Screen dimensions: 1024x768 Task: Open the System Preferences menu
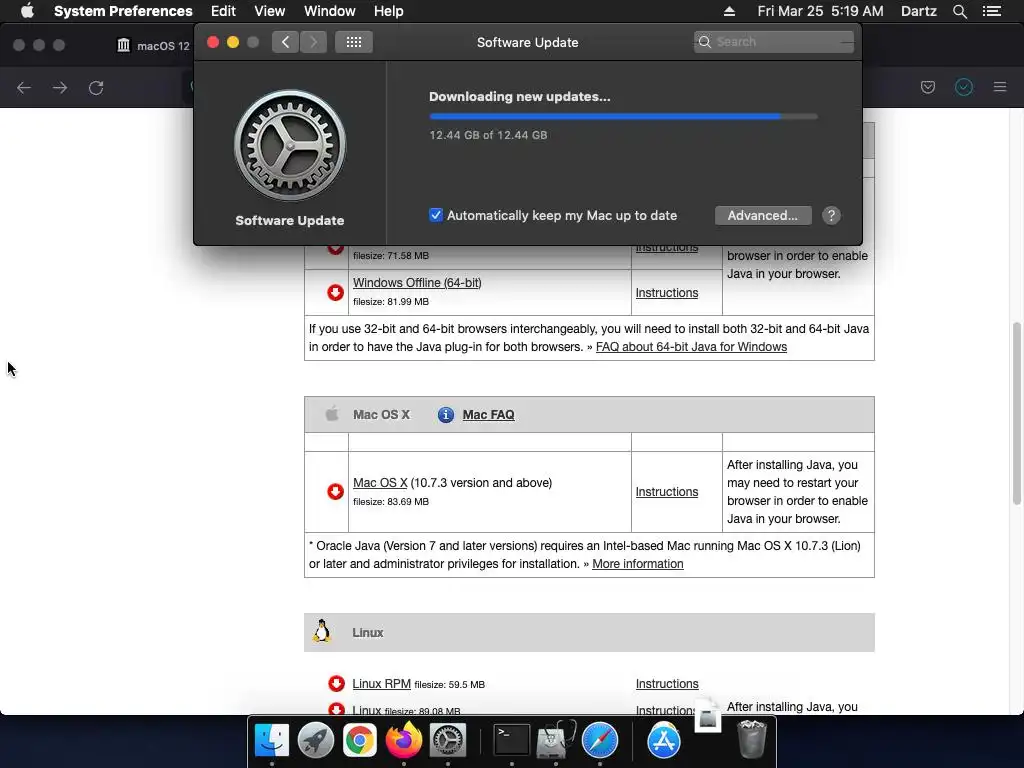click(123, 11)
